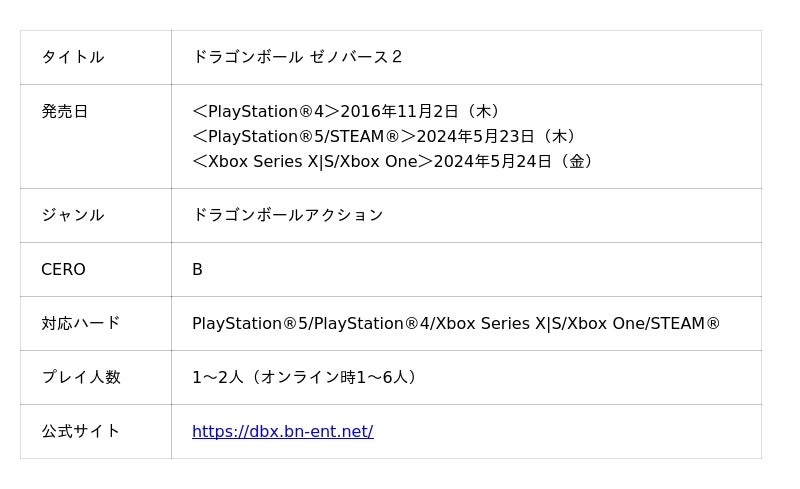The image size is (800, 489).
Task: Click the タイトル row label
Action: (72, 57)
